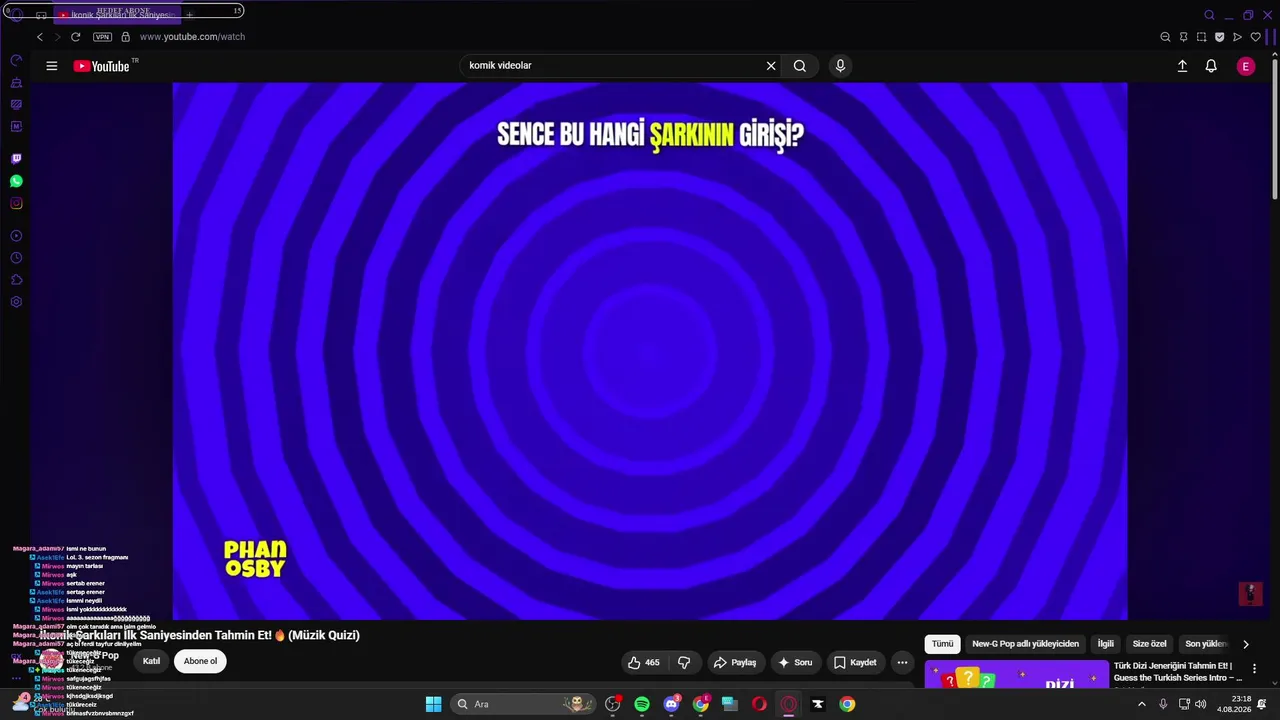Select the Tümü filter chip

pyautogui.click(x=943, y=644)
